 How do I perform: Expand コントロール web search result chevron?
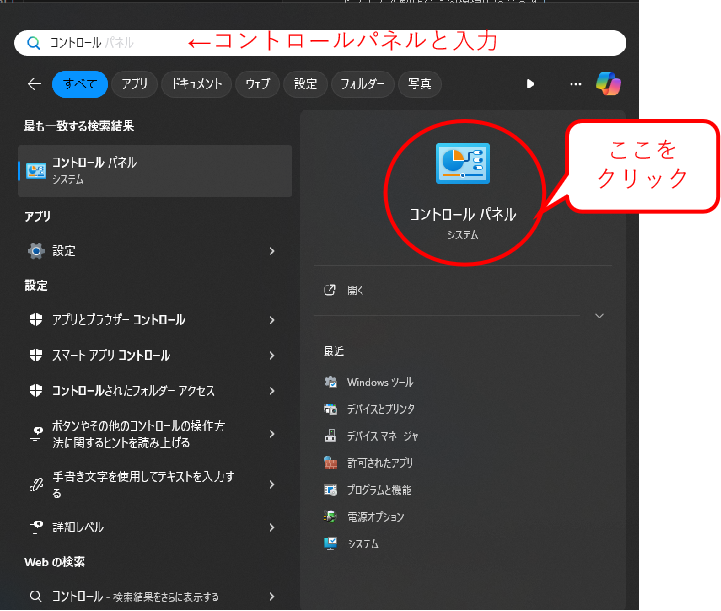point(272,597)
